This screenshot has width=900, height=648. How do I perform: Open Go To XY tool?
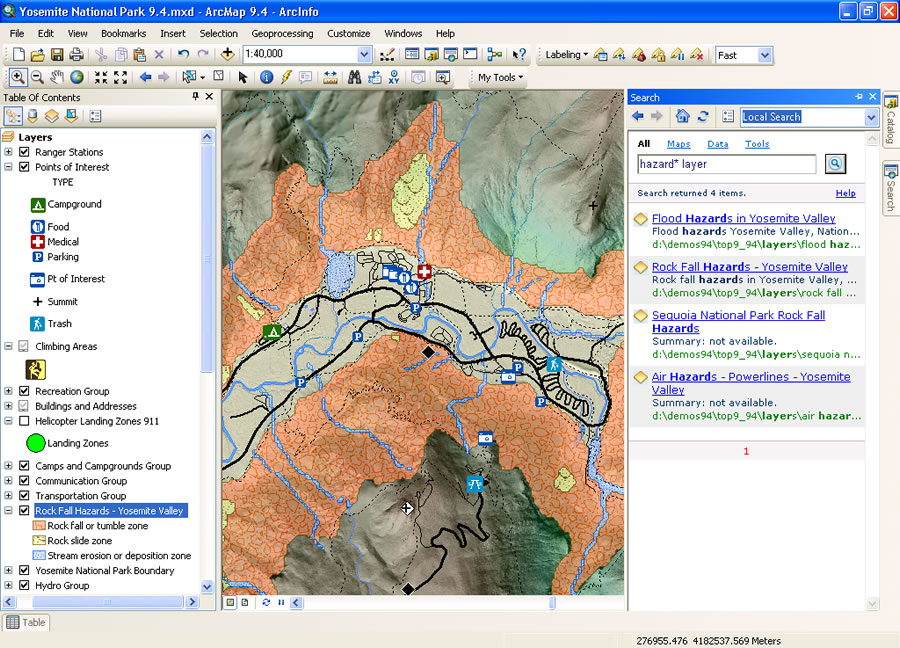coord(394,77)
